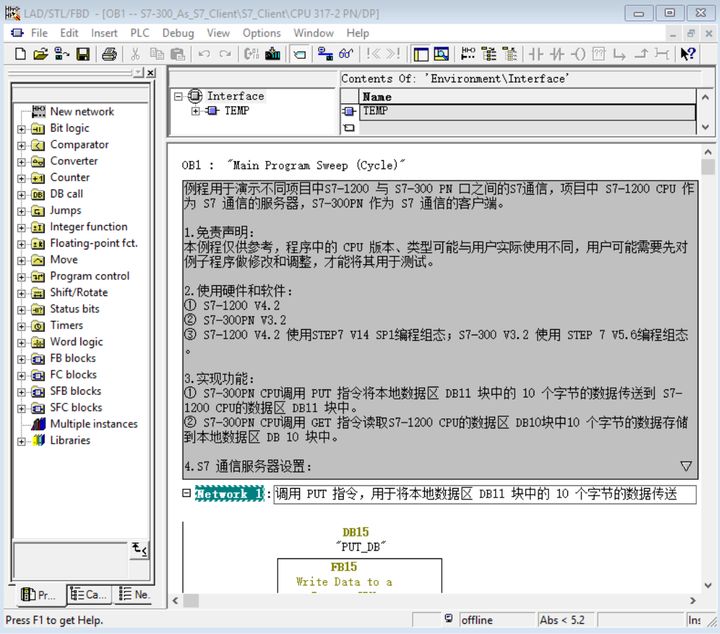Screen dimensions: 720x634
Task: Click the Download to PLC icon
Action: pyautogui.click(x=273, y=54)
